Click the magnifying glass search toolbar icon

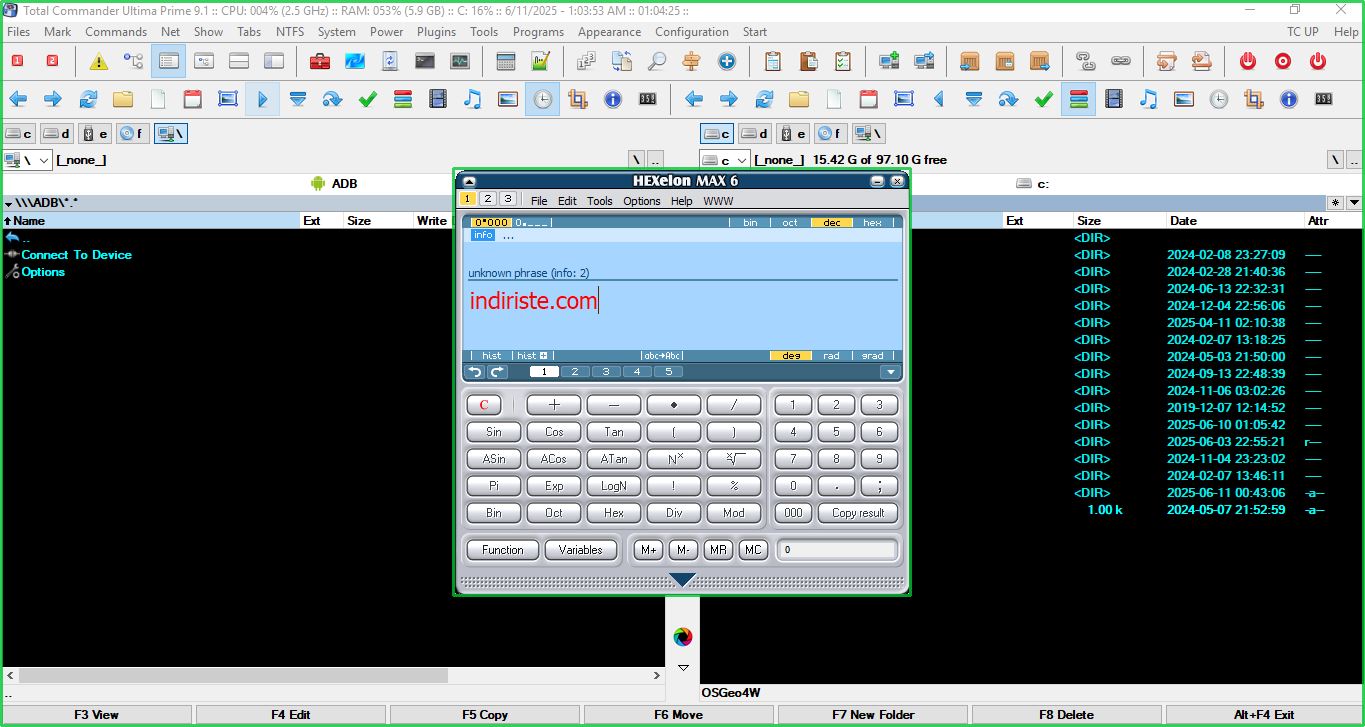[657, 61]
